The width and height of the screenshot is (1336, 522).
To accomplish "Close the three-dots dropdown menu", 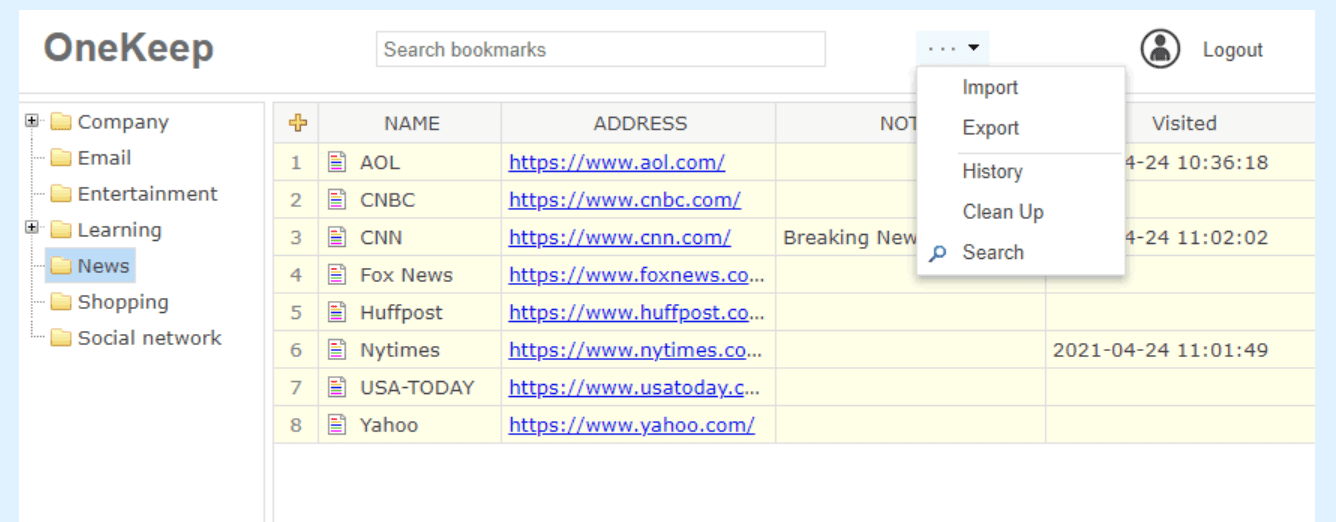I will pos(952,49).
